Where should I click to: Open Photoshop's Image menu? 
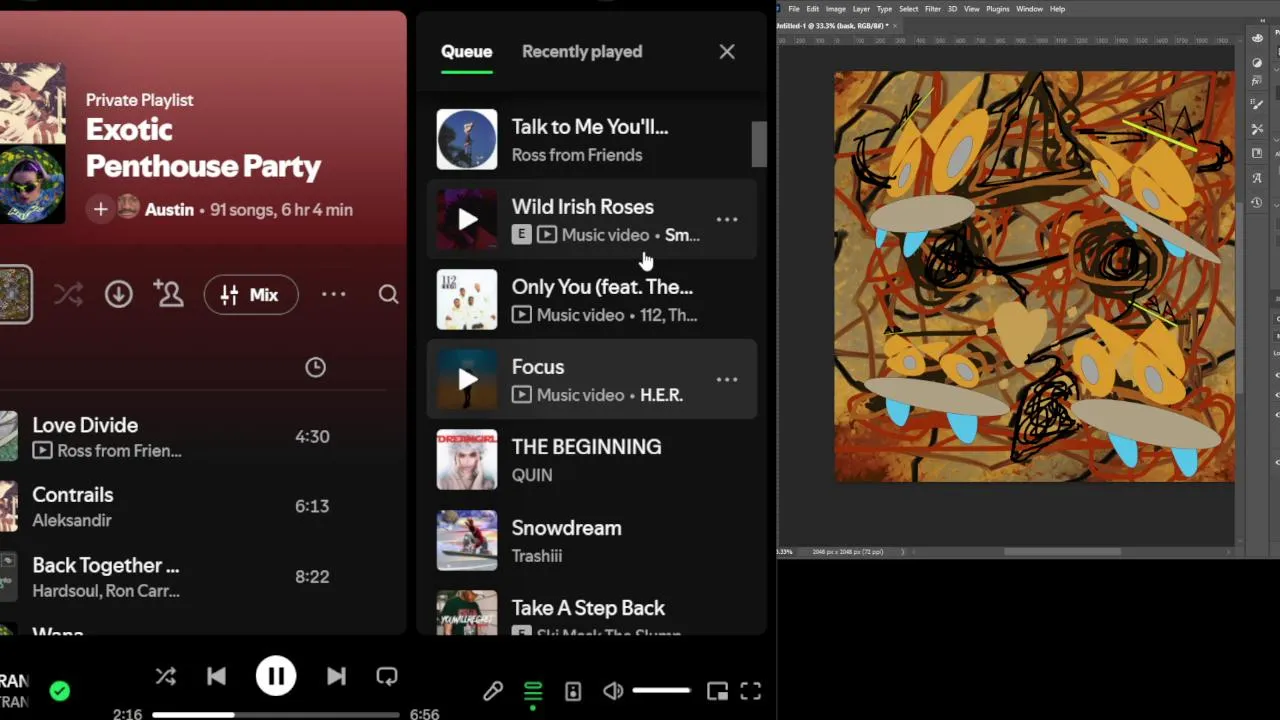pos(836,9)
